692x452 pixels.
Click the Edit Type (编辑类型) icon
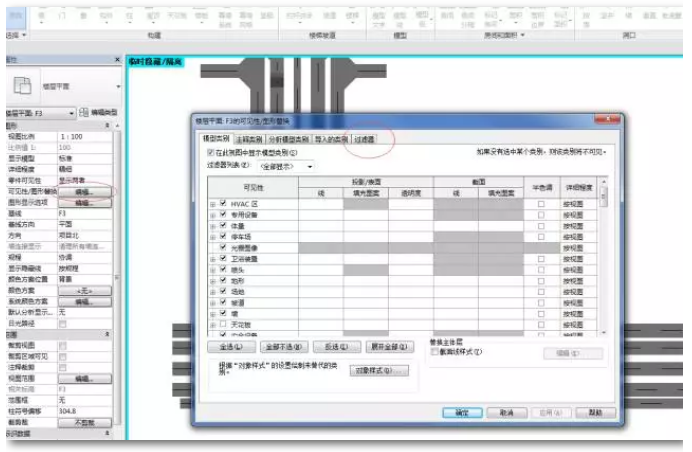coord(83,113)
